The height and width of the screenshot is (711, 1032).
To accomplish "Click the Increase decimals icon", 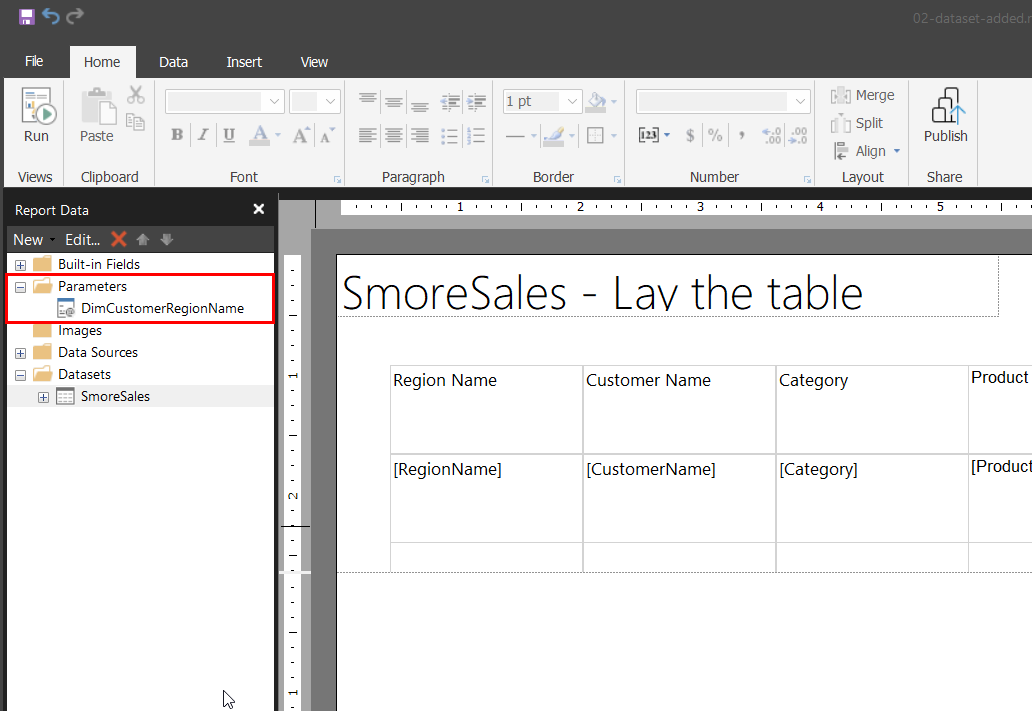I will (x=771, y=136).
